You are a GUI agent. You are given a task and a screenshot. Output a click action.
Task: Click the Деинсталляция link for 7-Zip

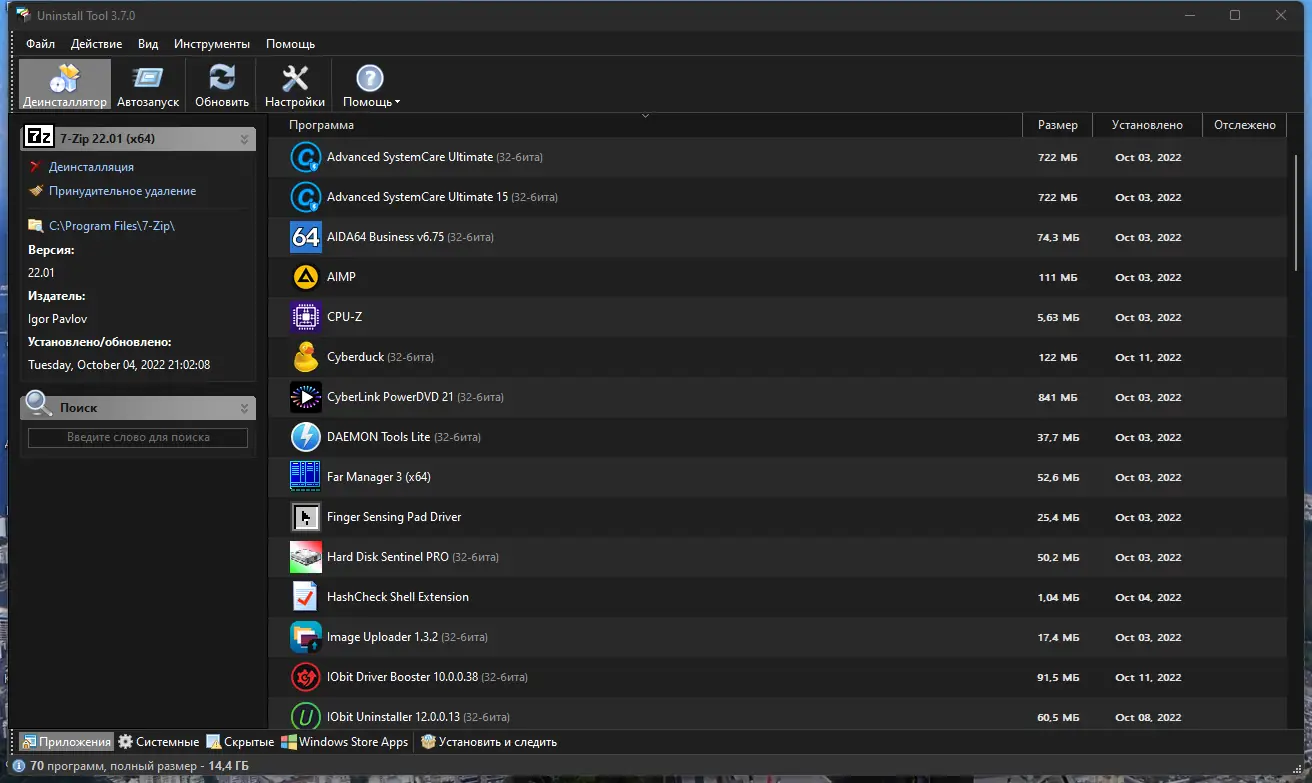(x=91, y=167)
